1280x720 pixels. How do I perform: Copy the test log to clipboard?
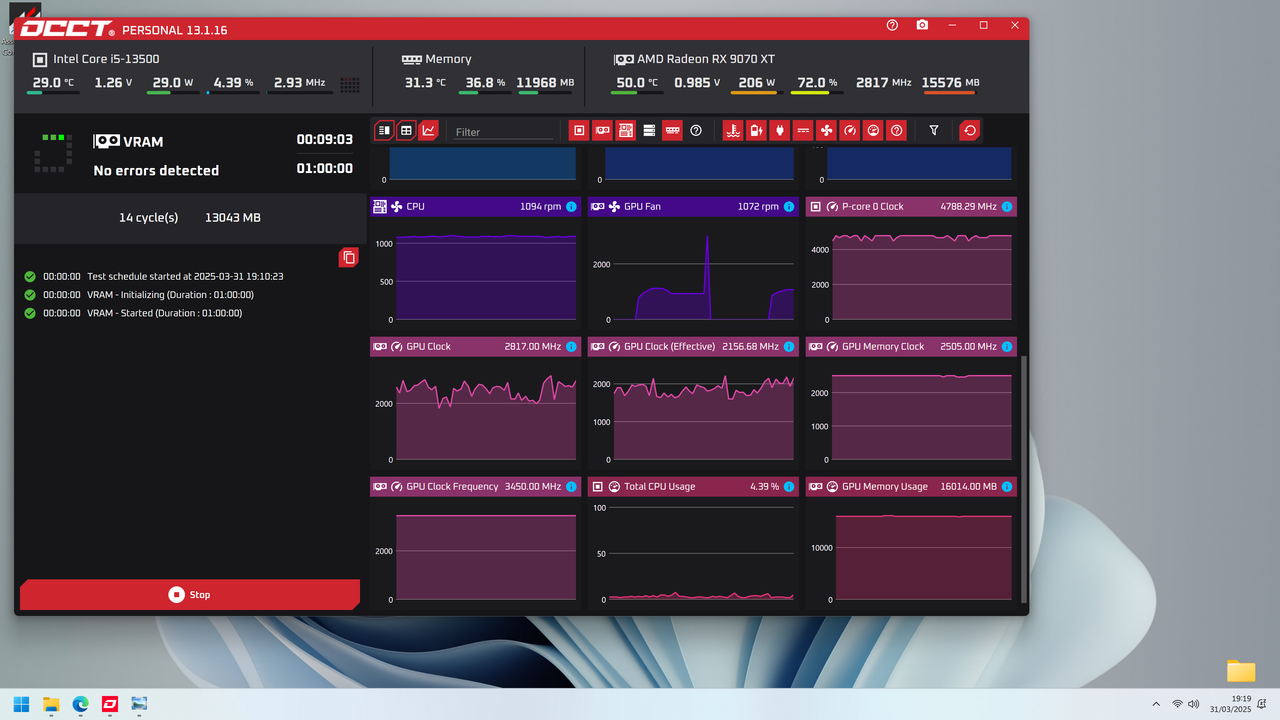tap(348, 257)
